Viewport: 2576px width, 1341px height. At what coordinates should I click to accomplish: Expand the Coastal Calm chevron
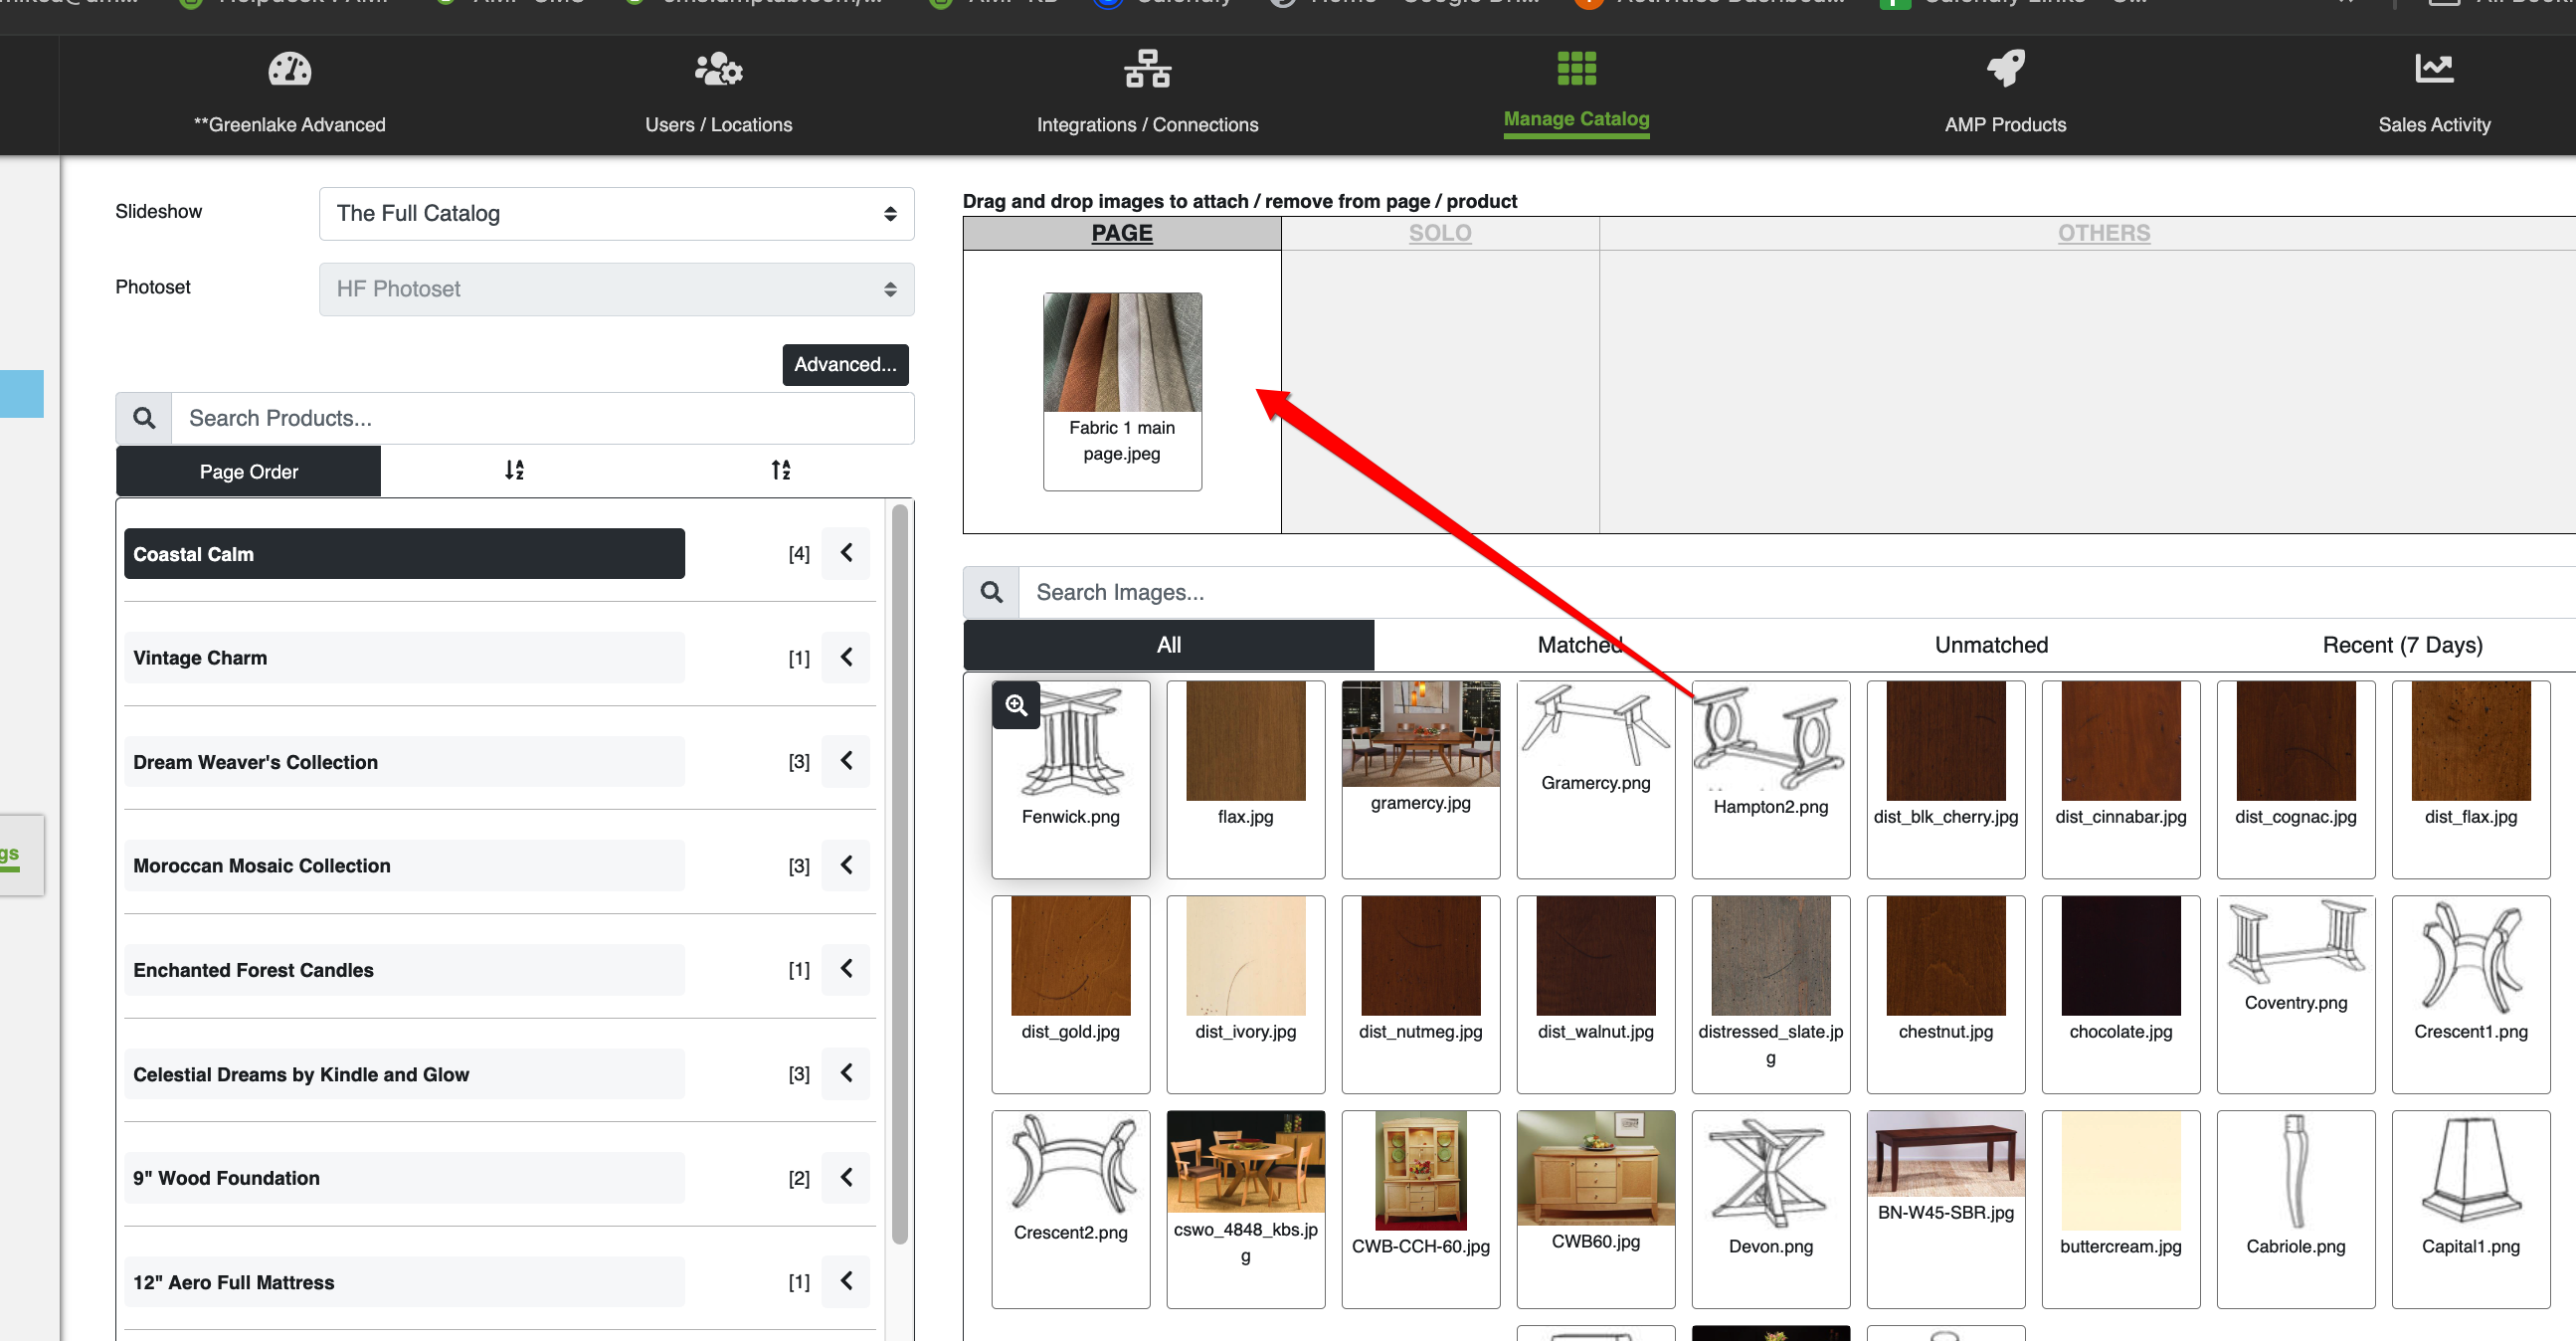click(x=846, y=553)
